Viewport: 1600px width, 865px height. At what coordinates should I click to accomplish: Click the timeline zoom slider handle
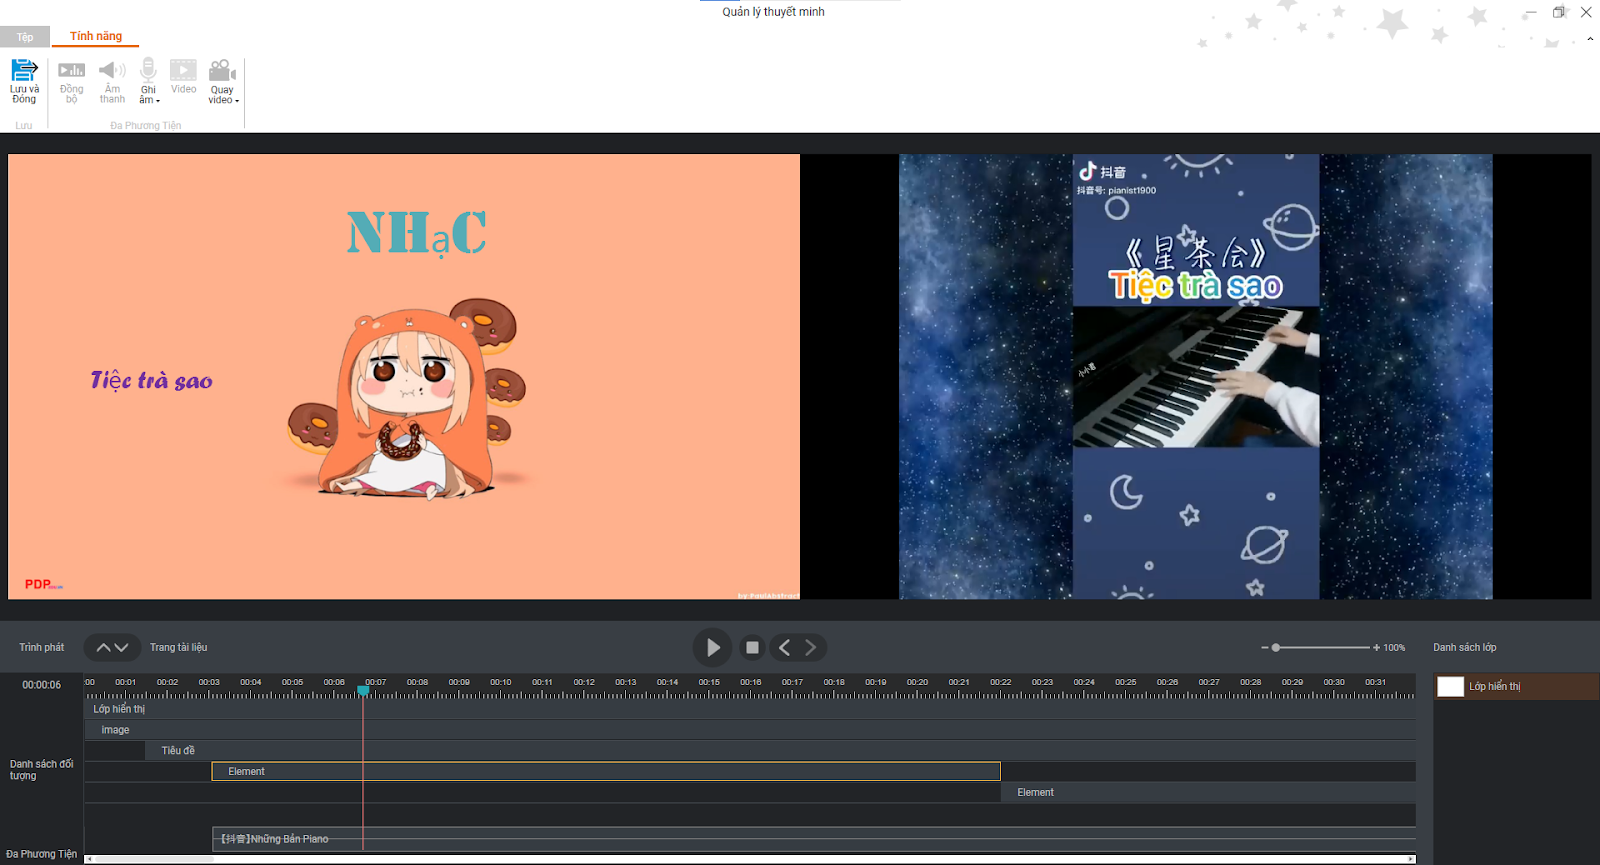[x=1276, y=648]
